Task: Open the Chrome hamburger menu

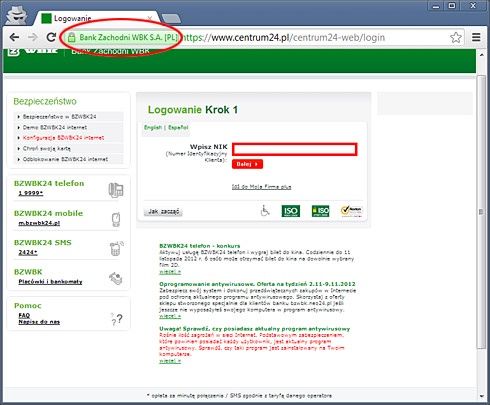Action: 476,37
